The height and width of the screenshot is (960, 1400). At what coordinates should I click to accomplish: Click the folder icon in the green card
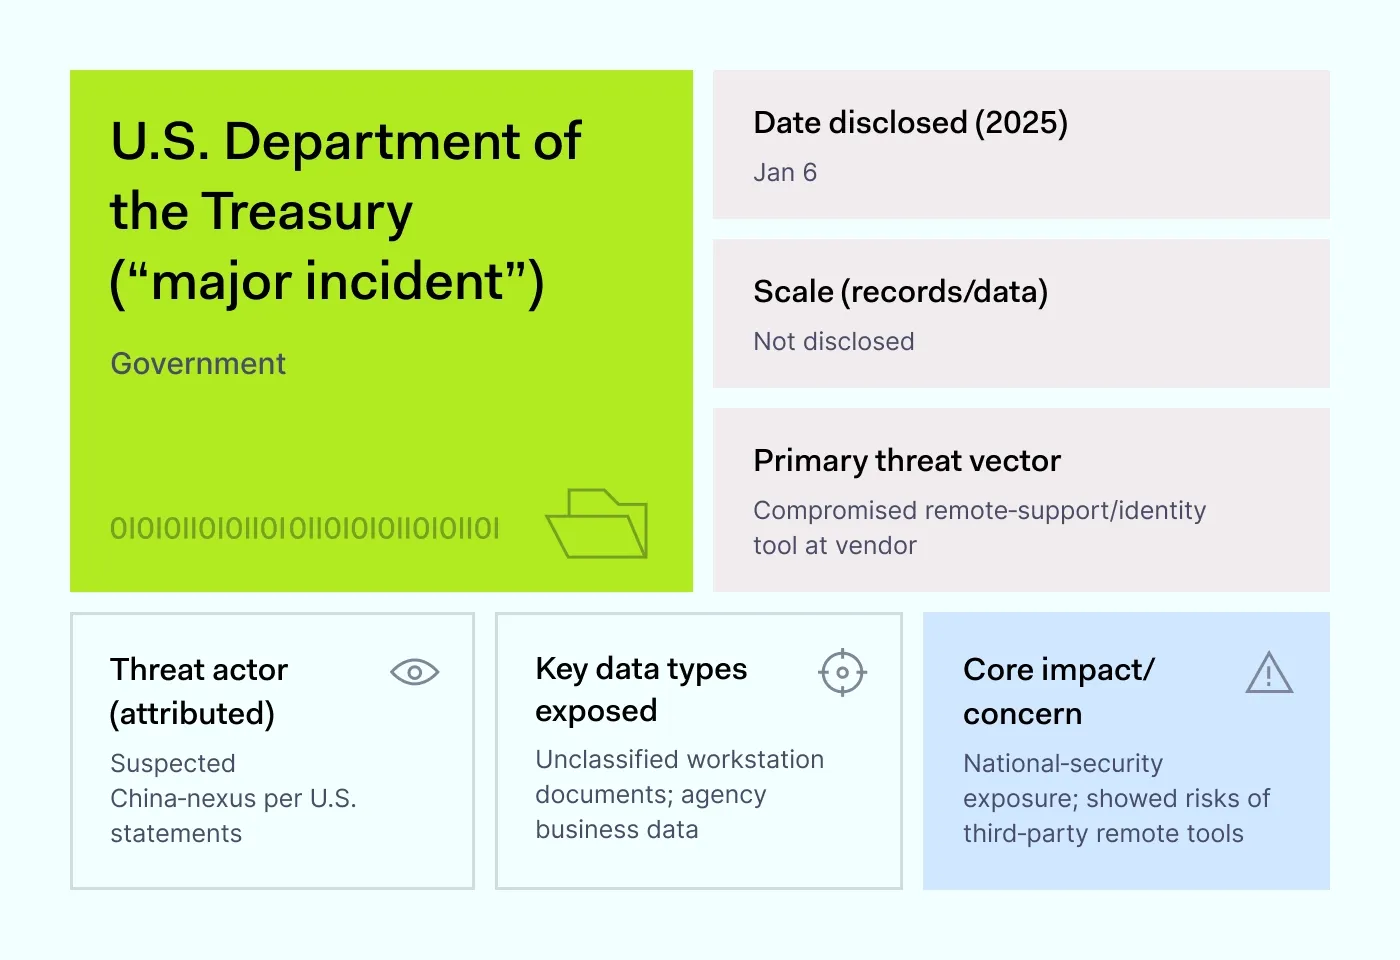tap(597, 523)
